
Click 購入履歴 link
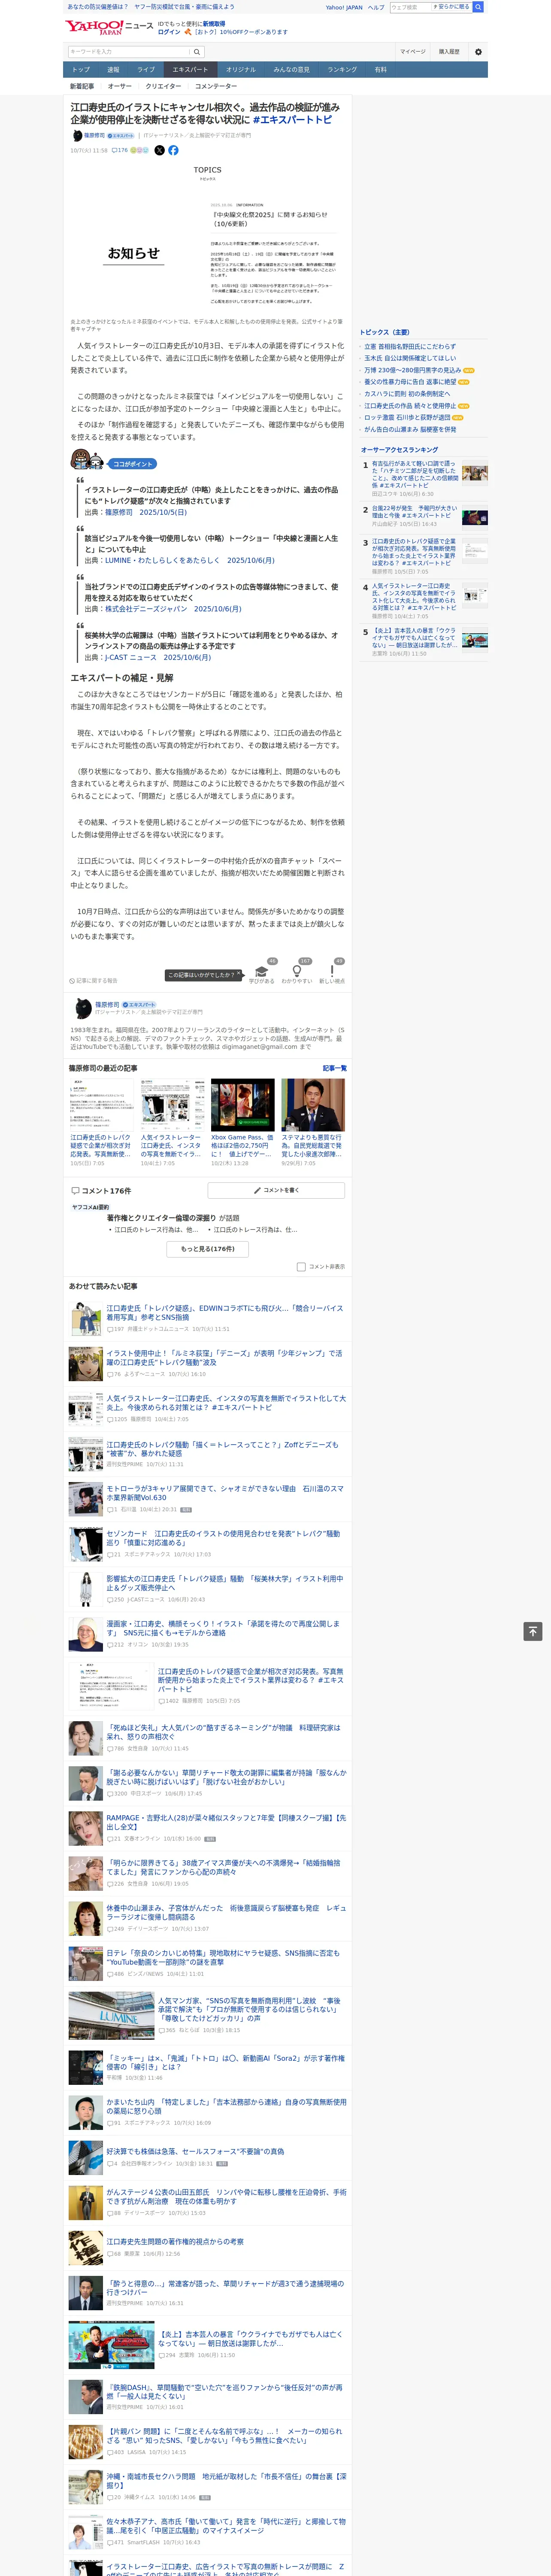coord(449,52)
